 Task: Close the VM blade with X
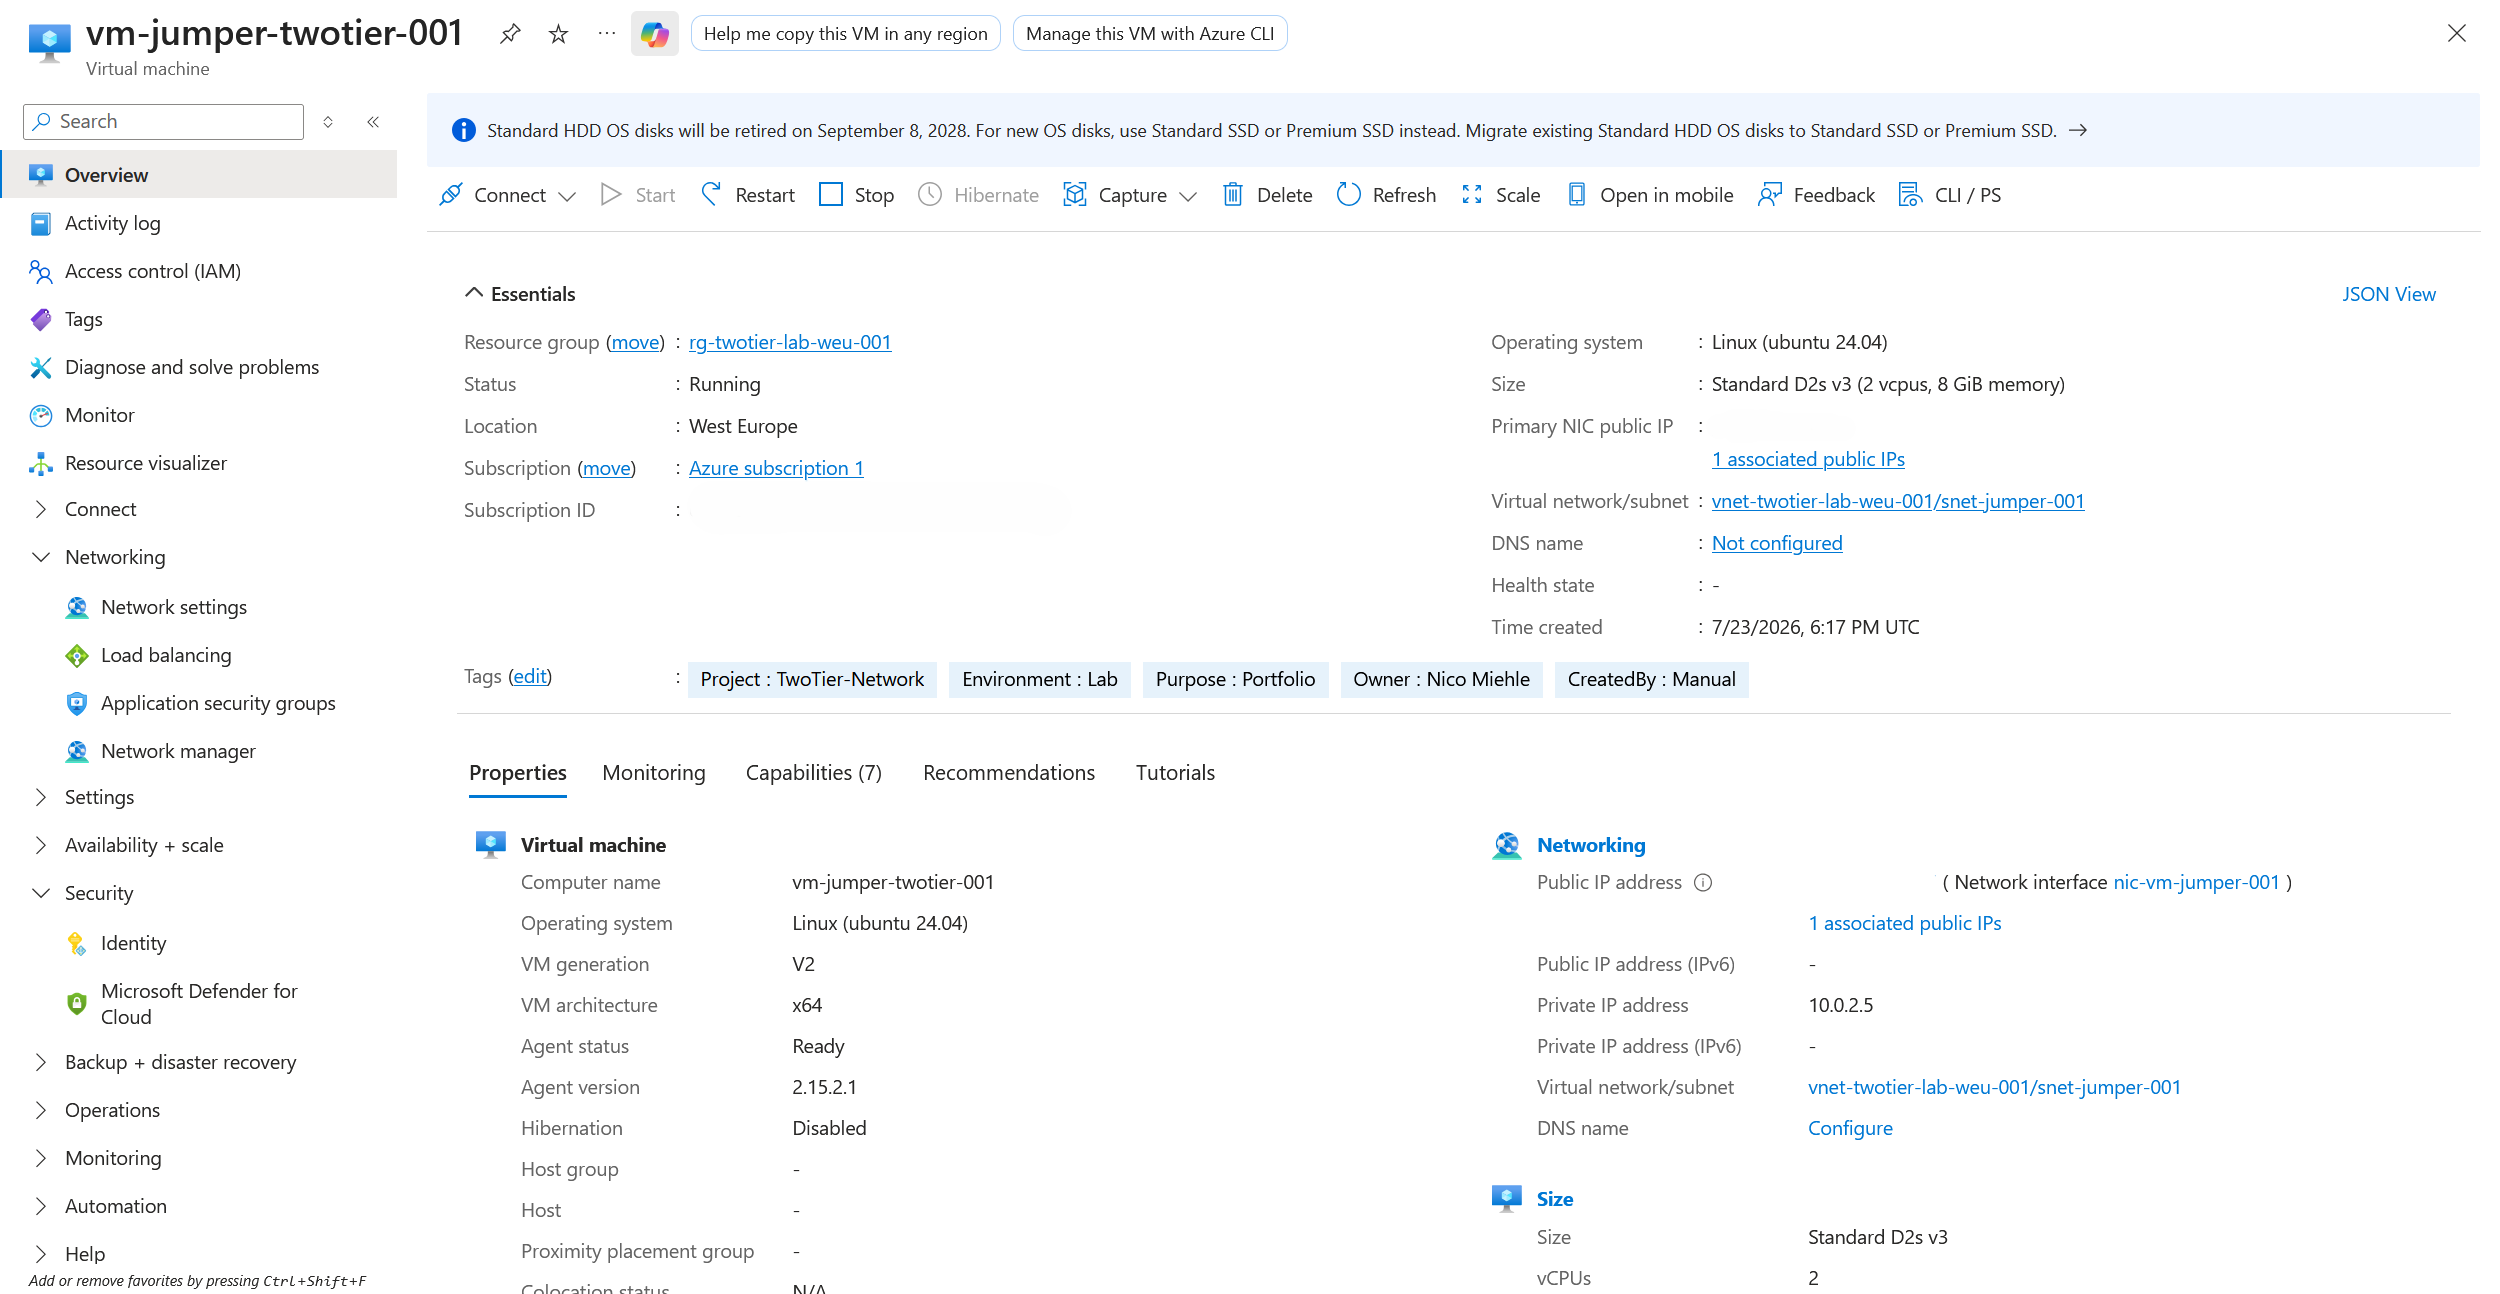pyautogui.click(x=2457, y=34)
